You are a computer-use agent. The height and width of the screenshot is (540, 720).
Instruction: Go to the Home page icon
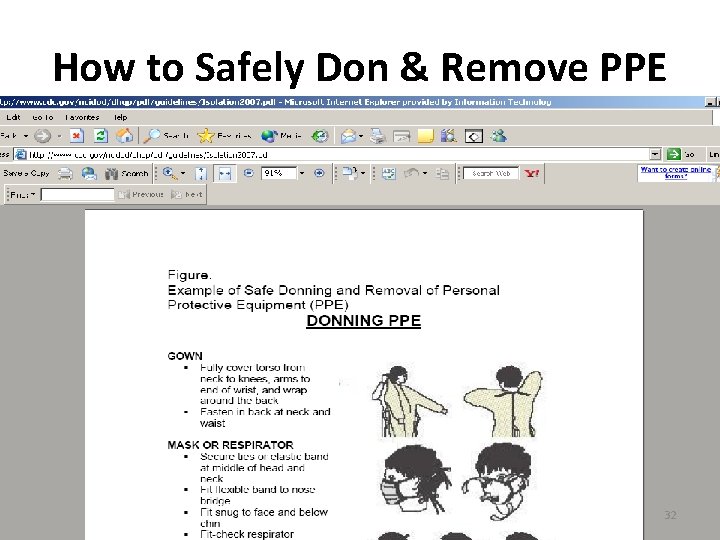(x=124, y=135)
